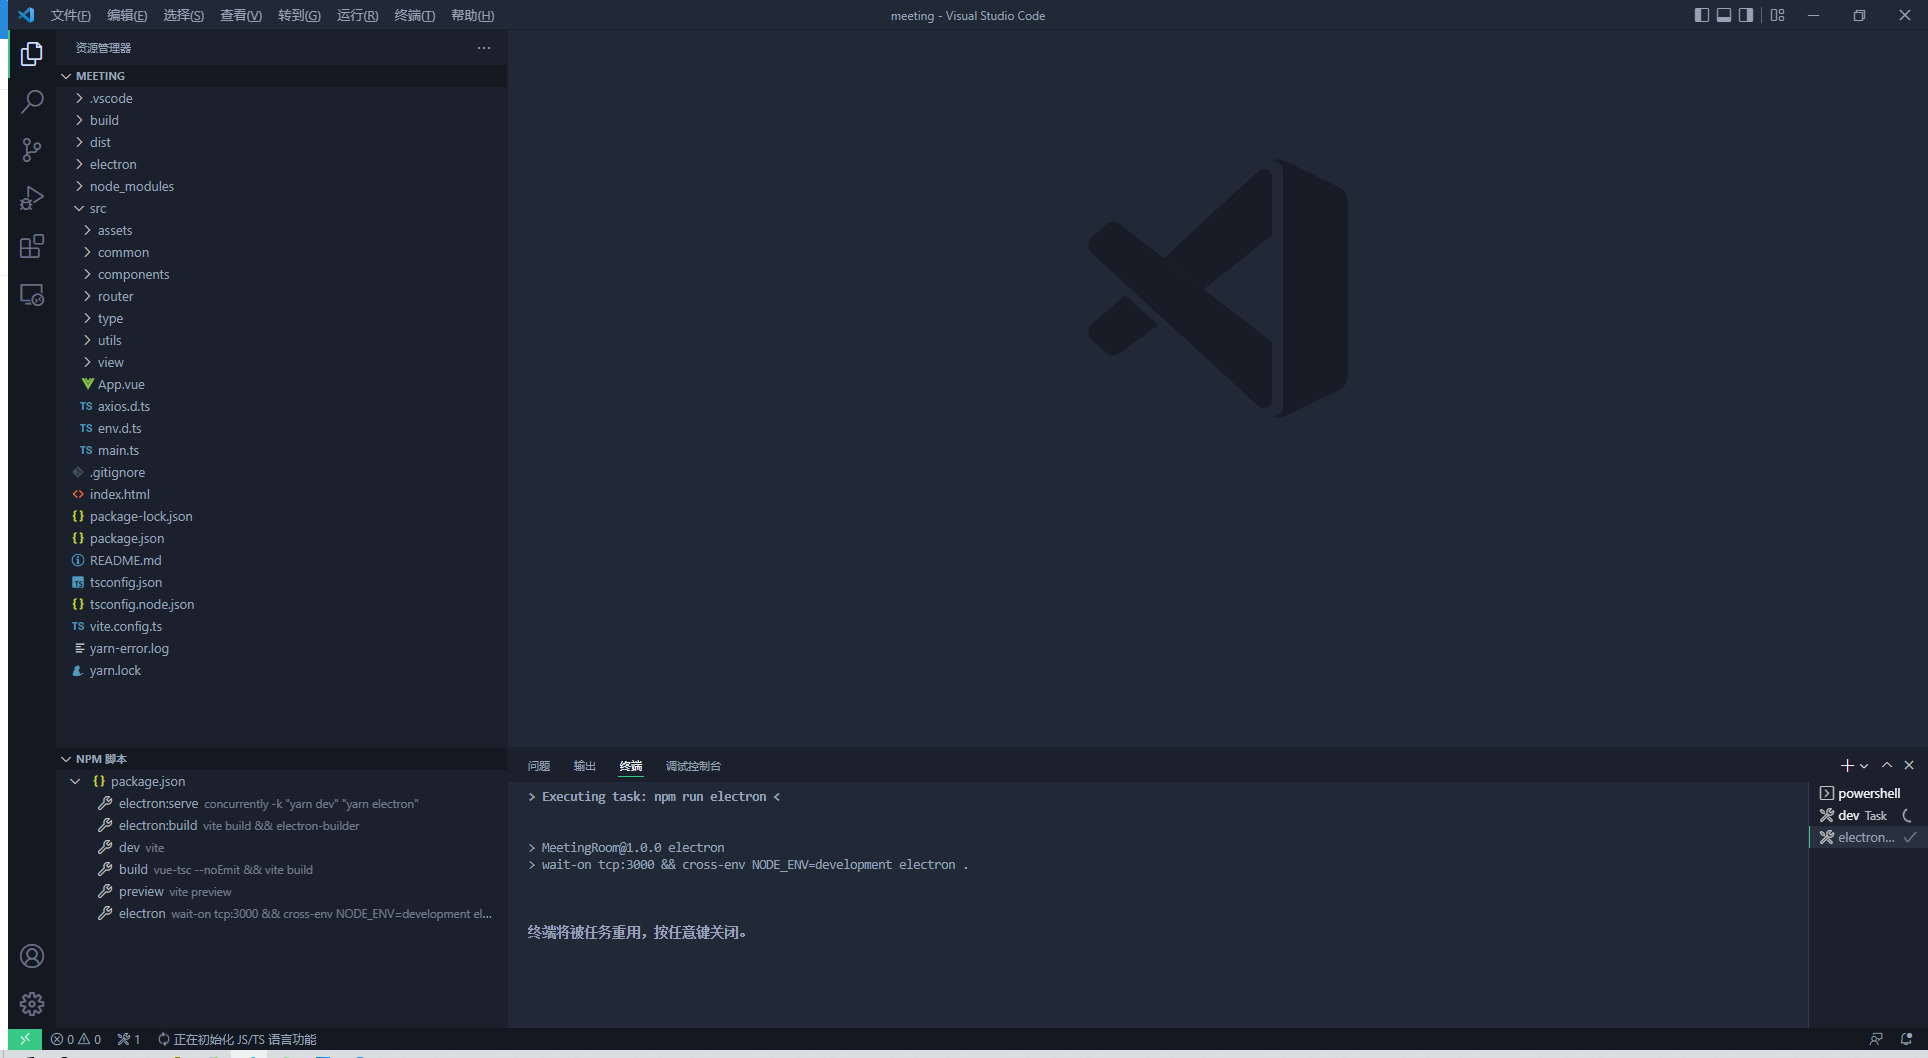The height and width of the screenshot is (1058, 1928).
Task: Select the electron task terminal entry
Action: pyautogui.click(x=1868, y=837)
